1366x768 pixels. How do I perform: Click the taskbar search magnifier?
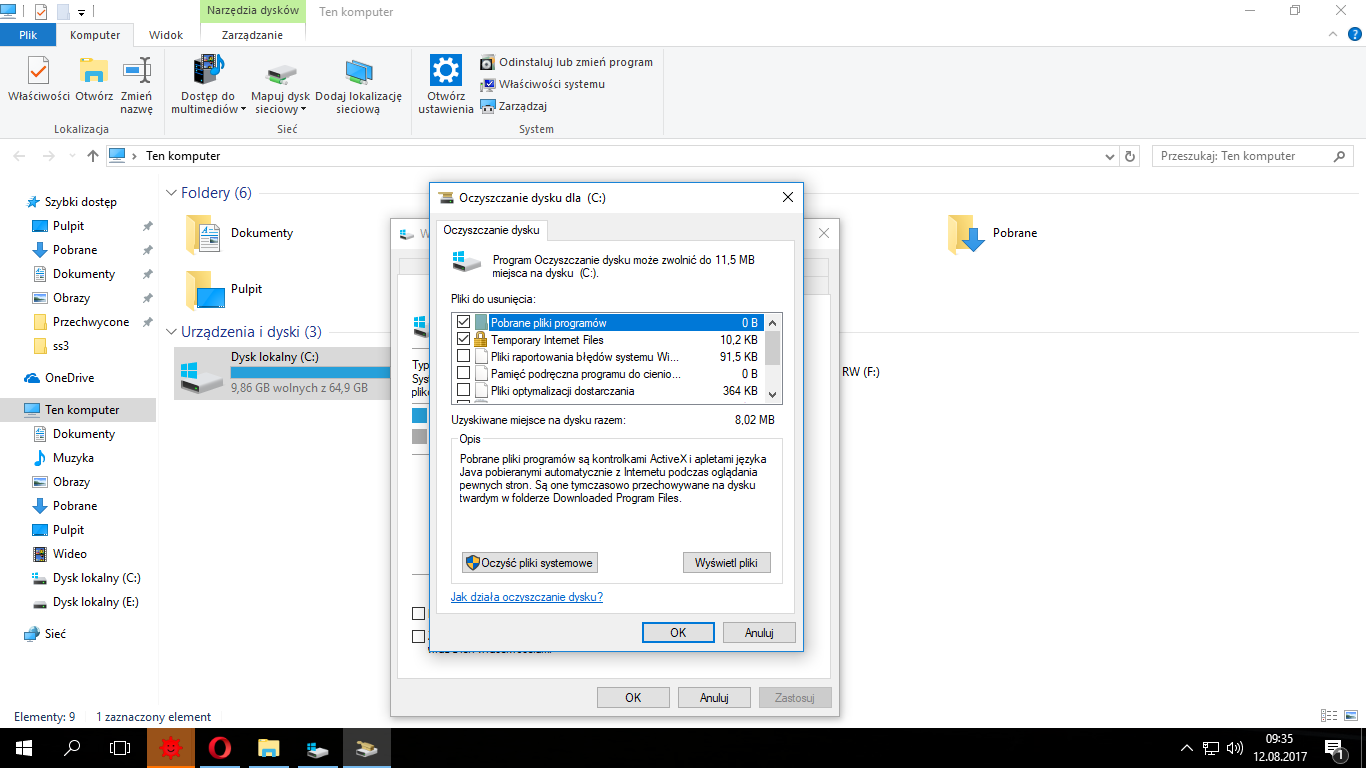pos(72,748)
